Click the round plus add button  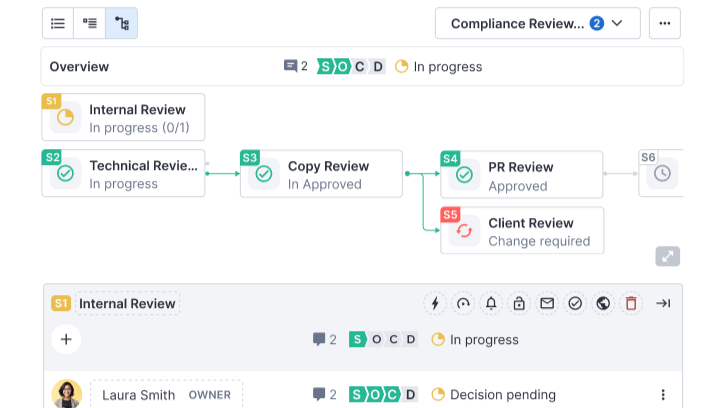pos(66,339)
